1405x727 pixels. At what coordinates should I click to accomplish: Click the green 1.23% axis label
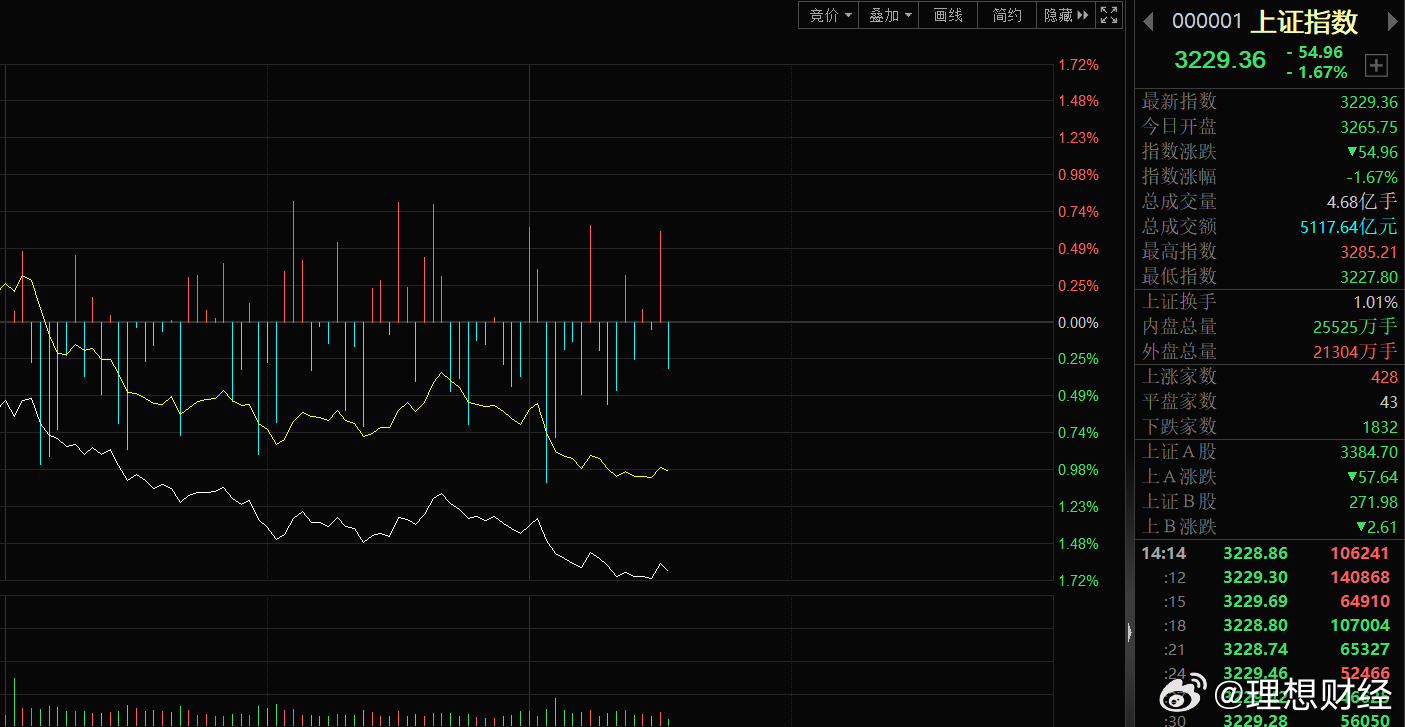point(1078,507)
